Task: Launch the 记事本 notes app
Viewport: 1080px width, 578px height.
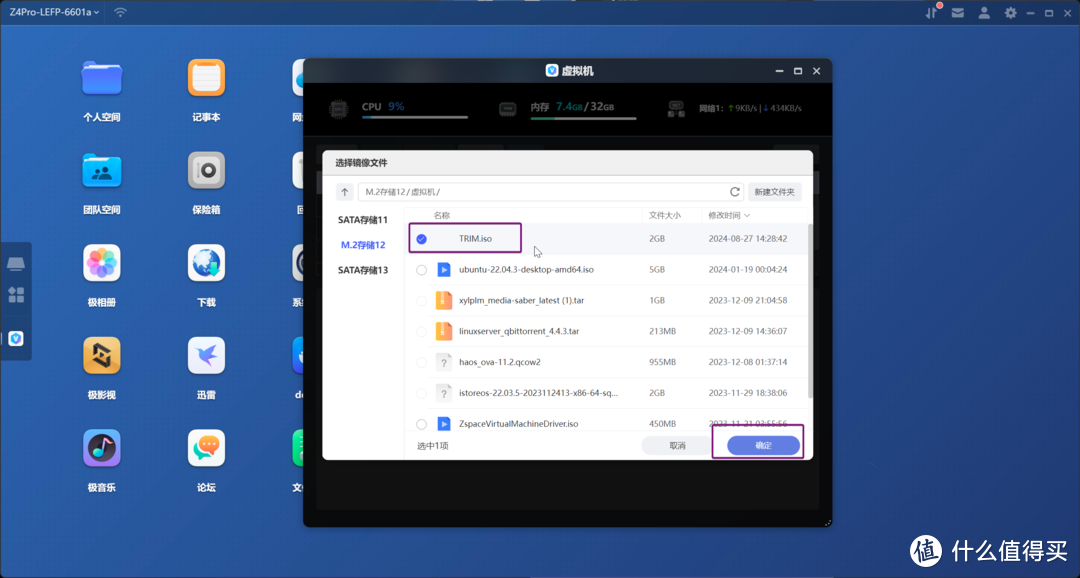Action: point(206,78)
